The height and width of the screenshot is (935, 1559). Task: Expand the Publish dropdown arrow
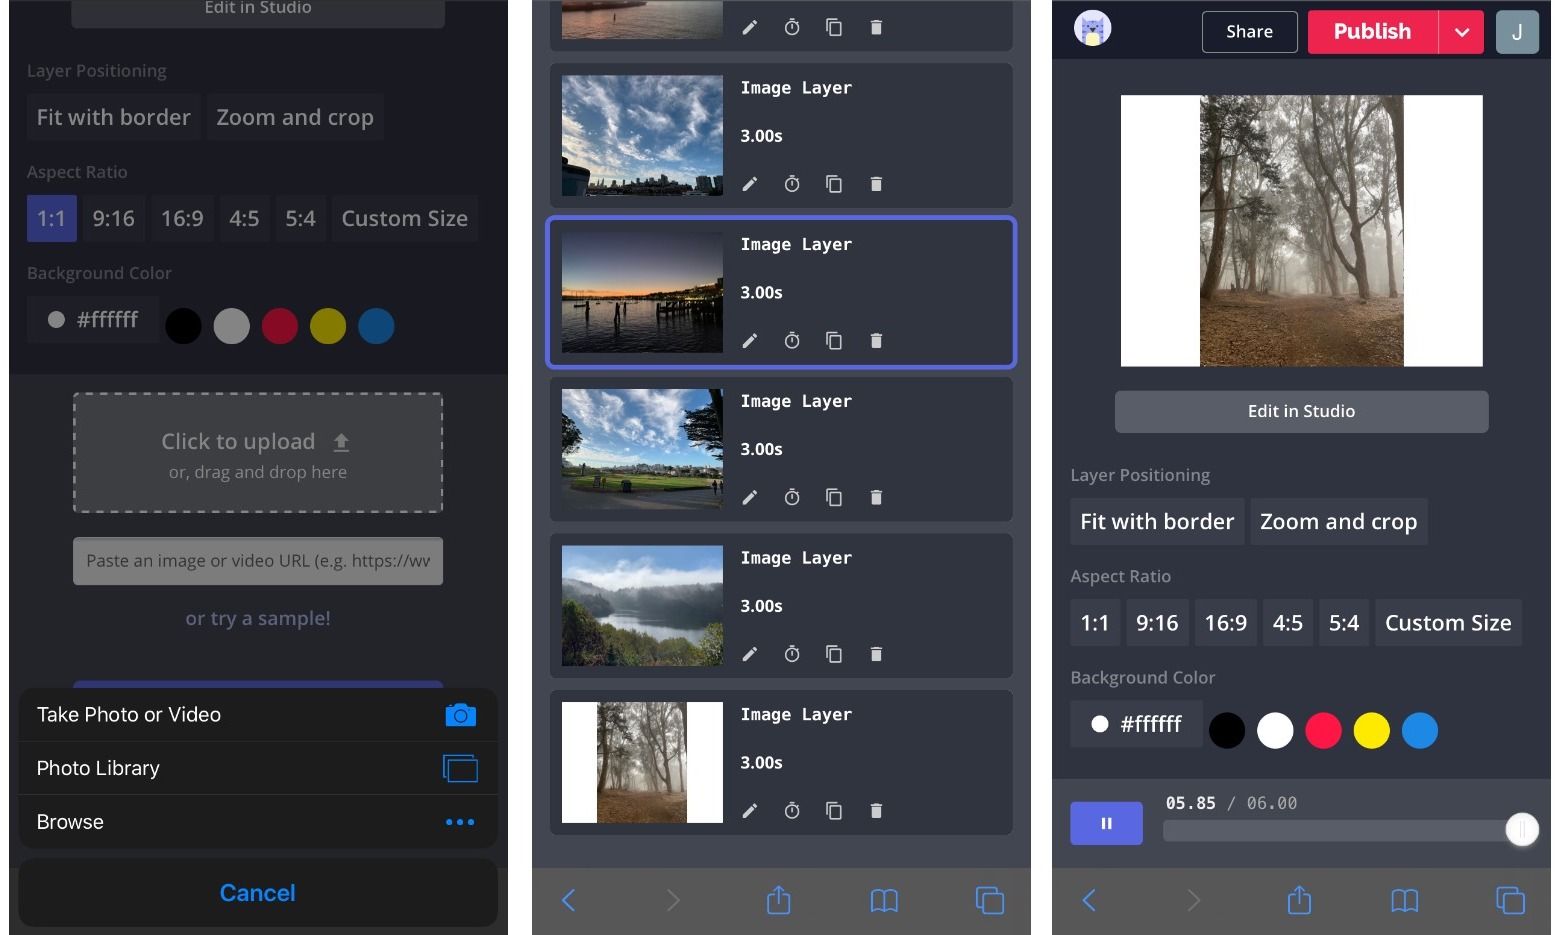pos(1462,32)
